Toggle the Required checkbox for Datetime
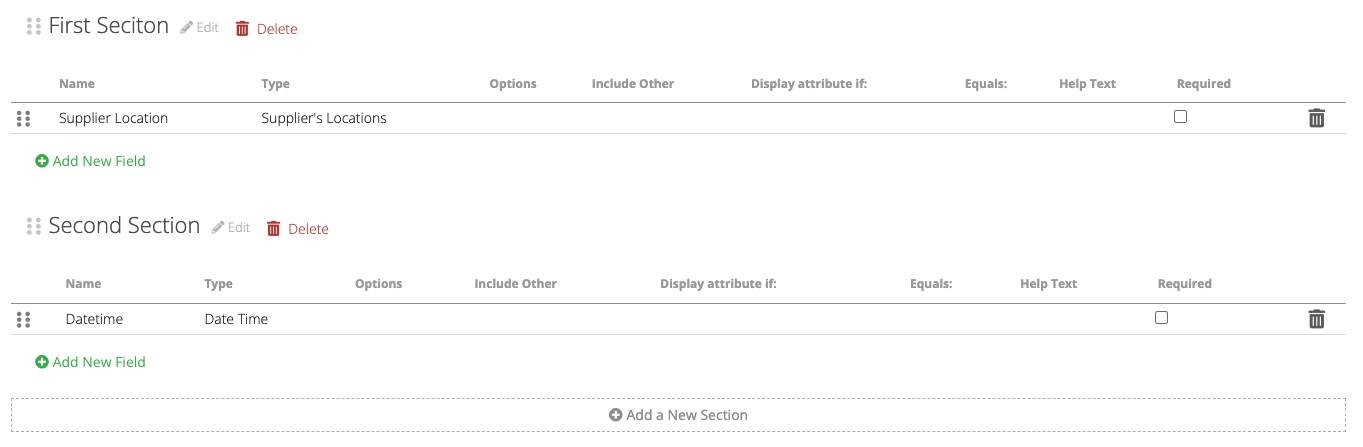This screenshot has height=447, width=1363. coord(1161,318)
